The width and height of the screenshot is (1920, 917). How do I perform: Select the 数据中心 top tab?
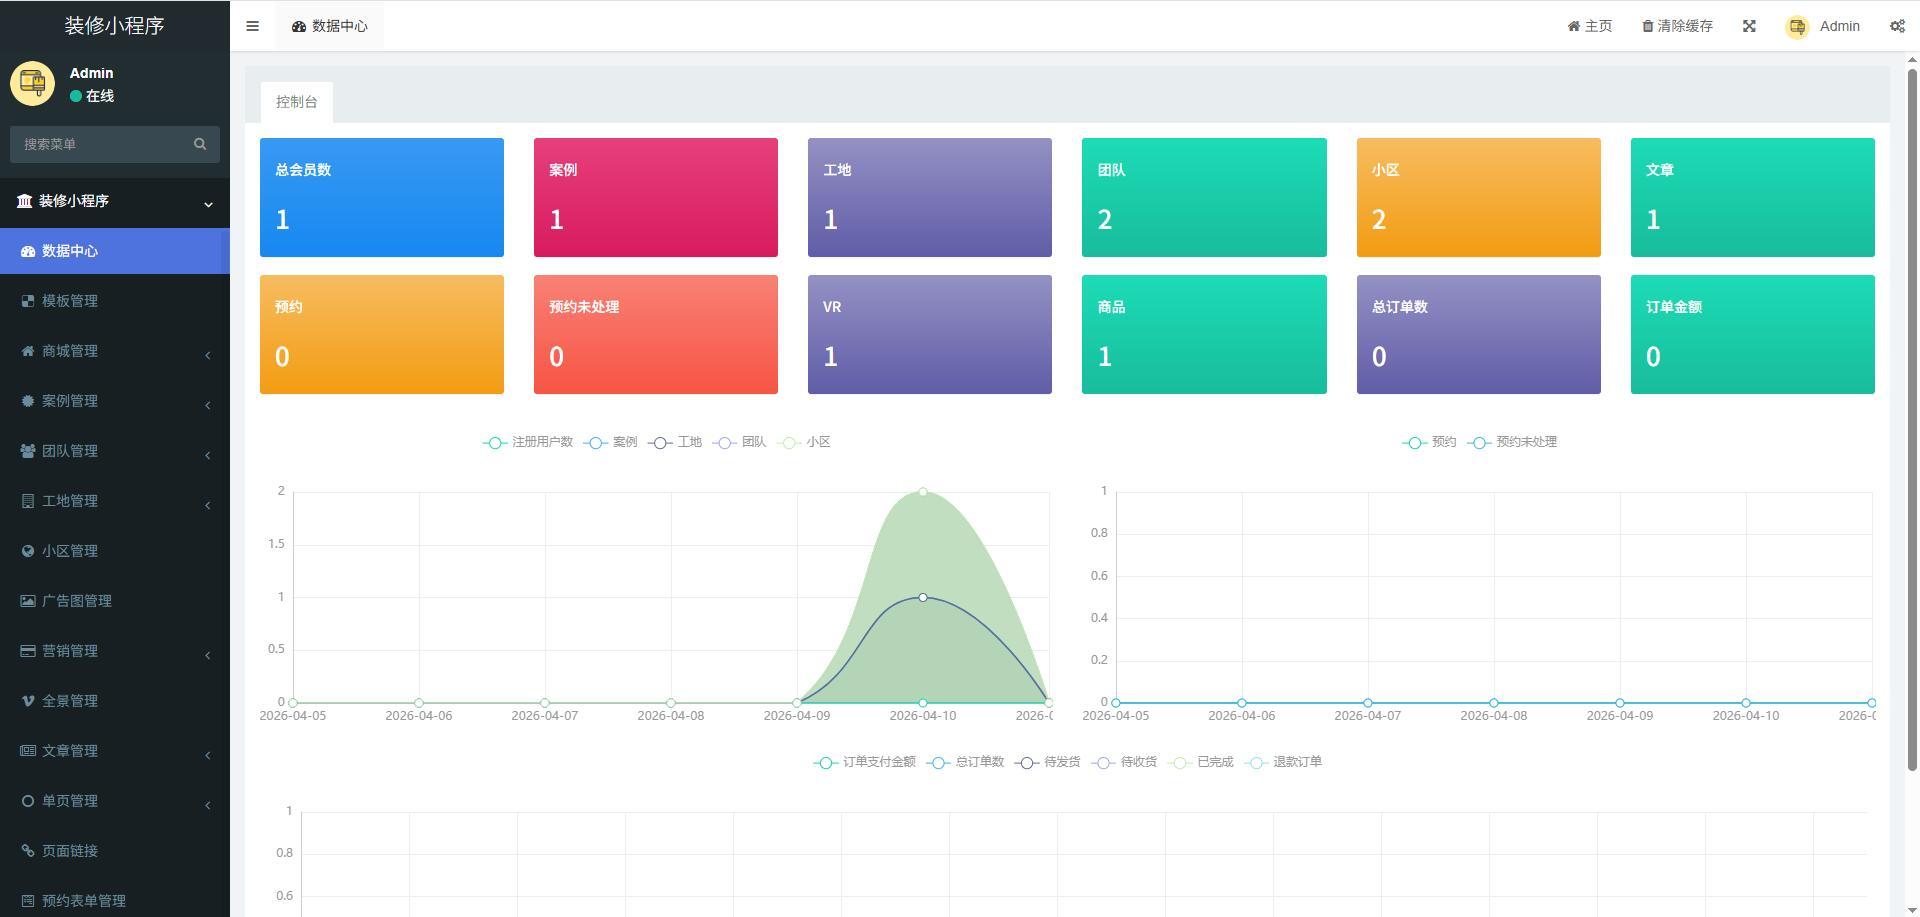click(330, 26)
